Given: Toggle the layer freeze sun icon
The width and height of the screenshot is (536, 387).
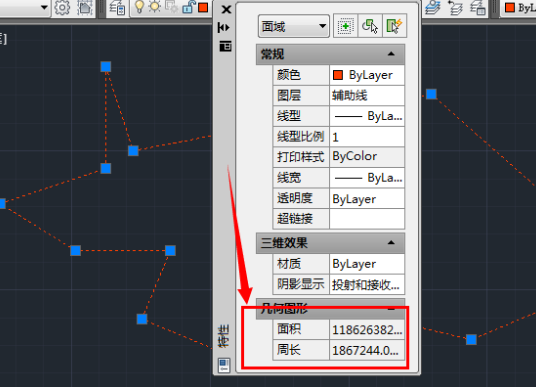Looking at the screenshot, I should click(x=155, y=7).
